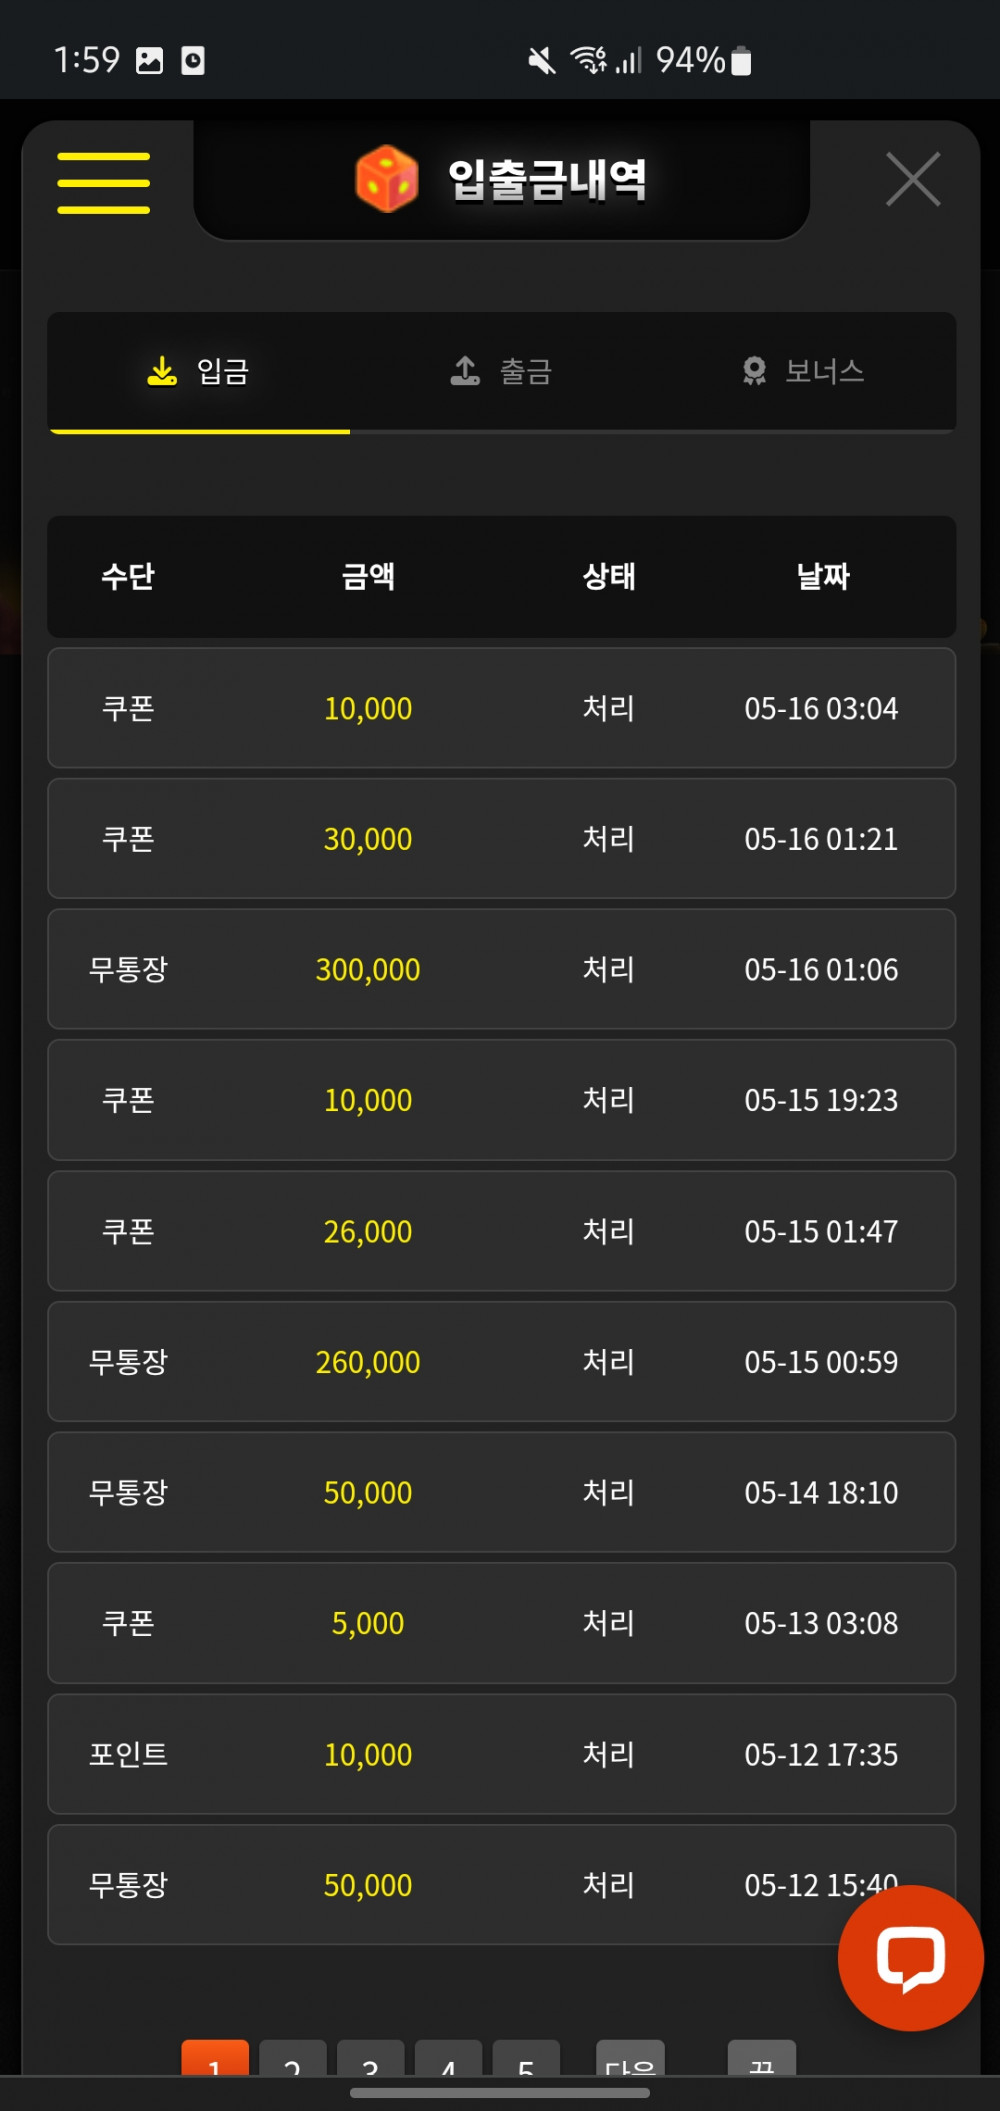Image resolution: width=1000 pixels, height=2111 pixels.
Task: Open the 300,000 무통장 deposit row
Action: pyautogui.click(x=501, y=969)
